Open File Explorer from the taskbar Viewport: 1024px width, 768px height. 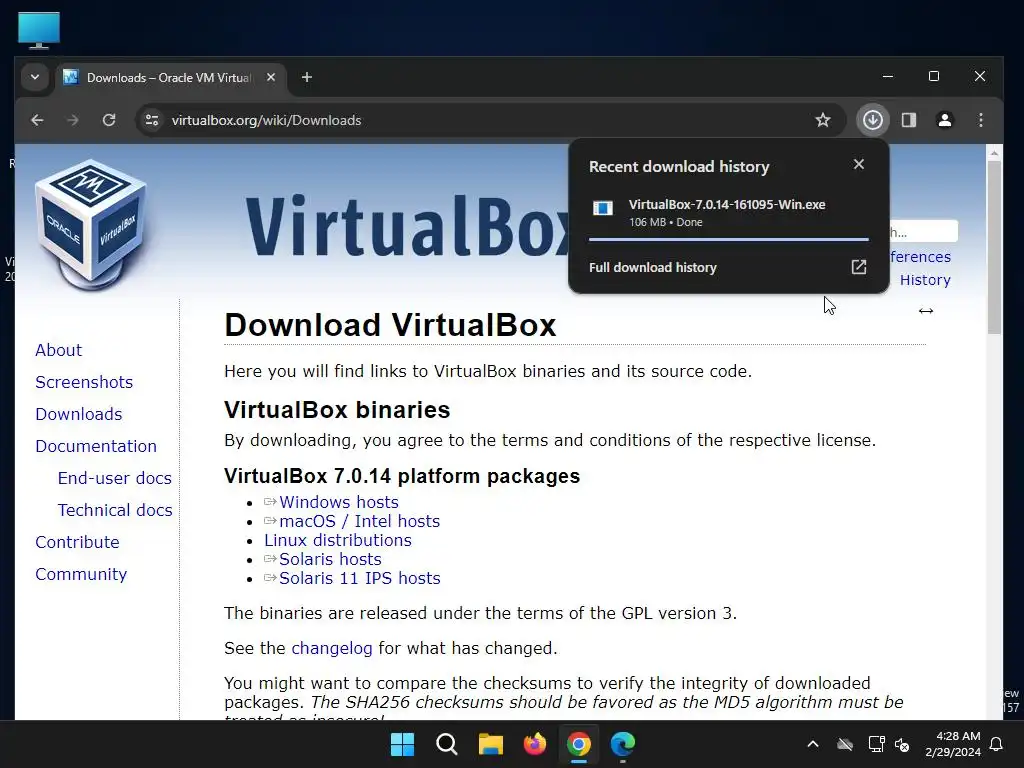(490, 744)
